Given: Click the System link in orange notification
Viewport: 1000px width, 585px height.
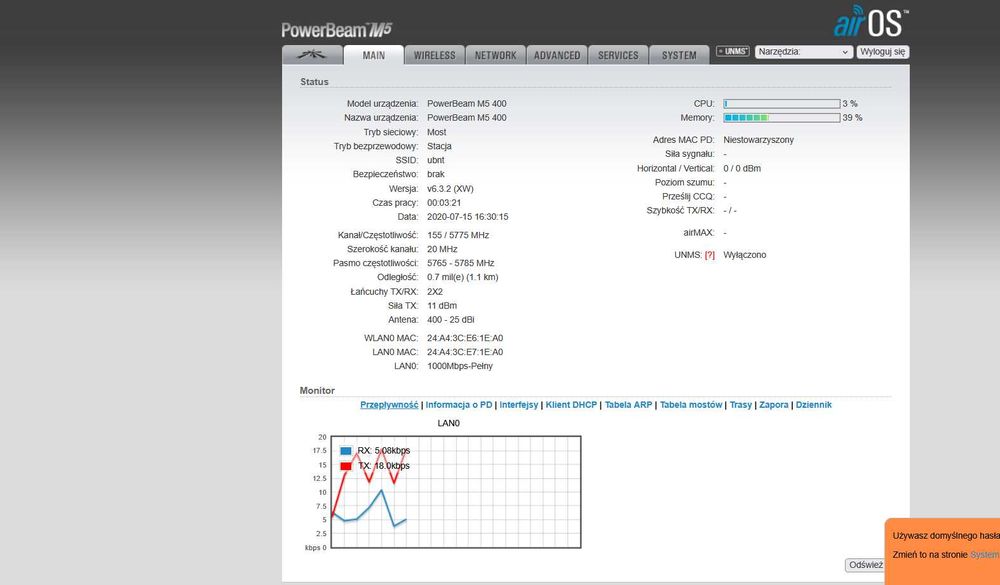Looking at the screenshot, I should [984, 555].
